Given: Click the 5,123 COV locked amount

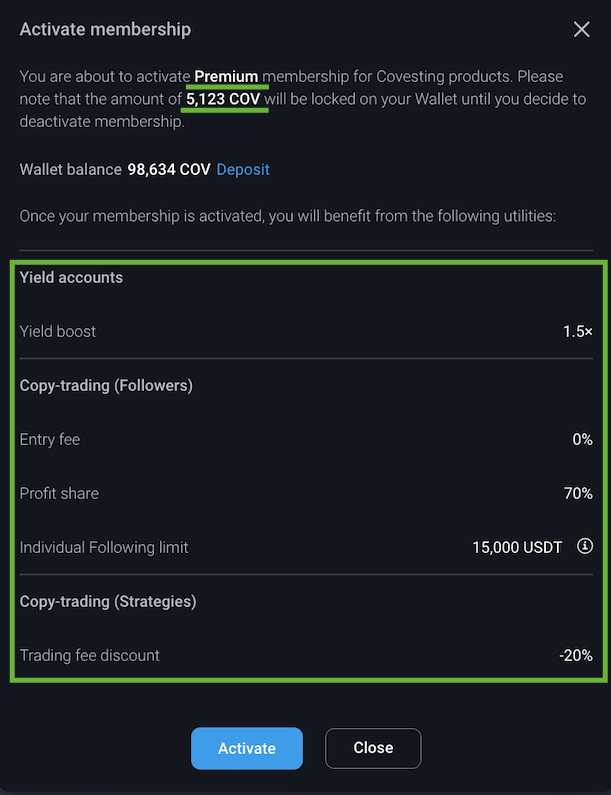Looking at the screenshot, I should click(223, 99).
